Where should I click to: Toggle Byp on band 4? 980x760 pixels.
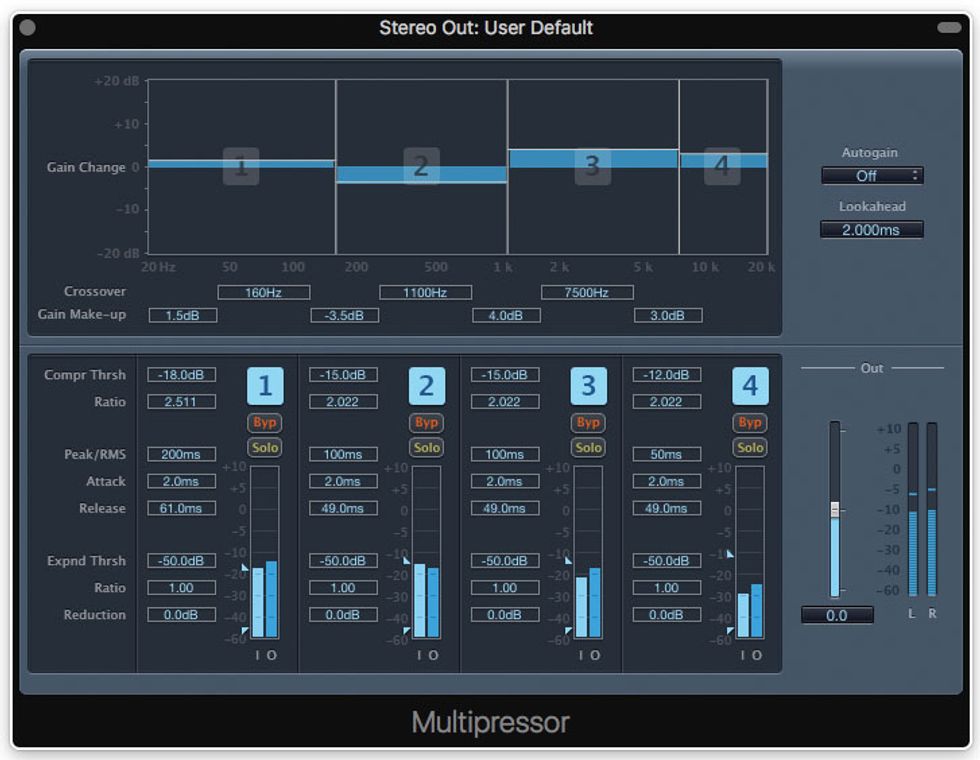point(750,422)
